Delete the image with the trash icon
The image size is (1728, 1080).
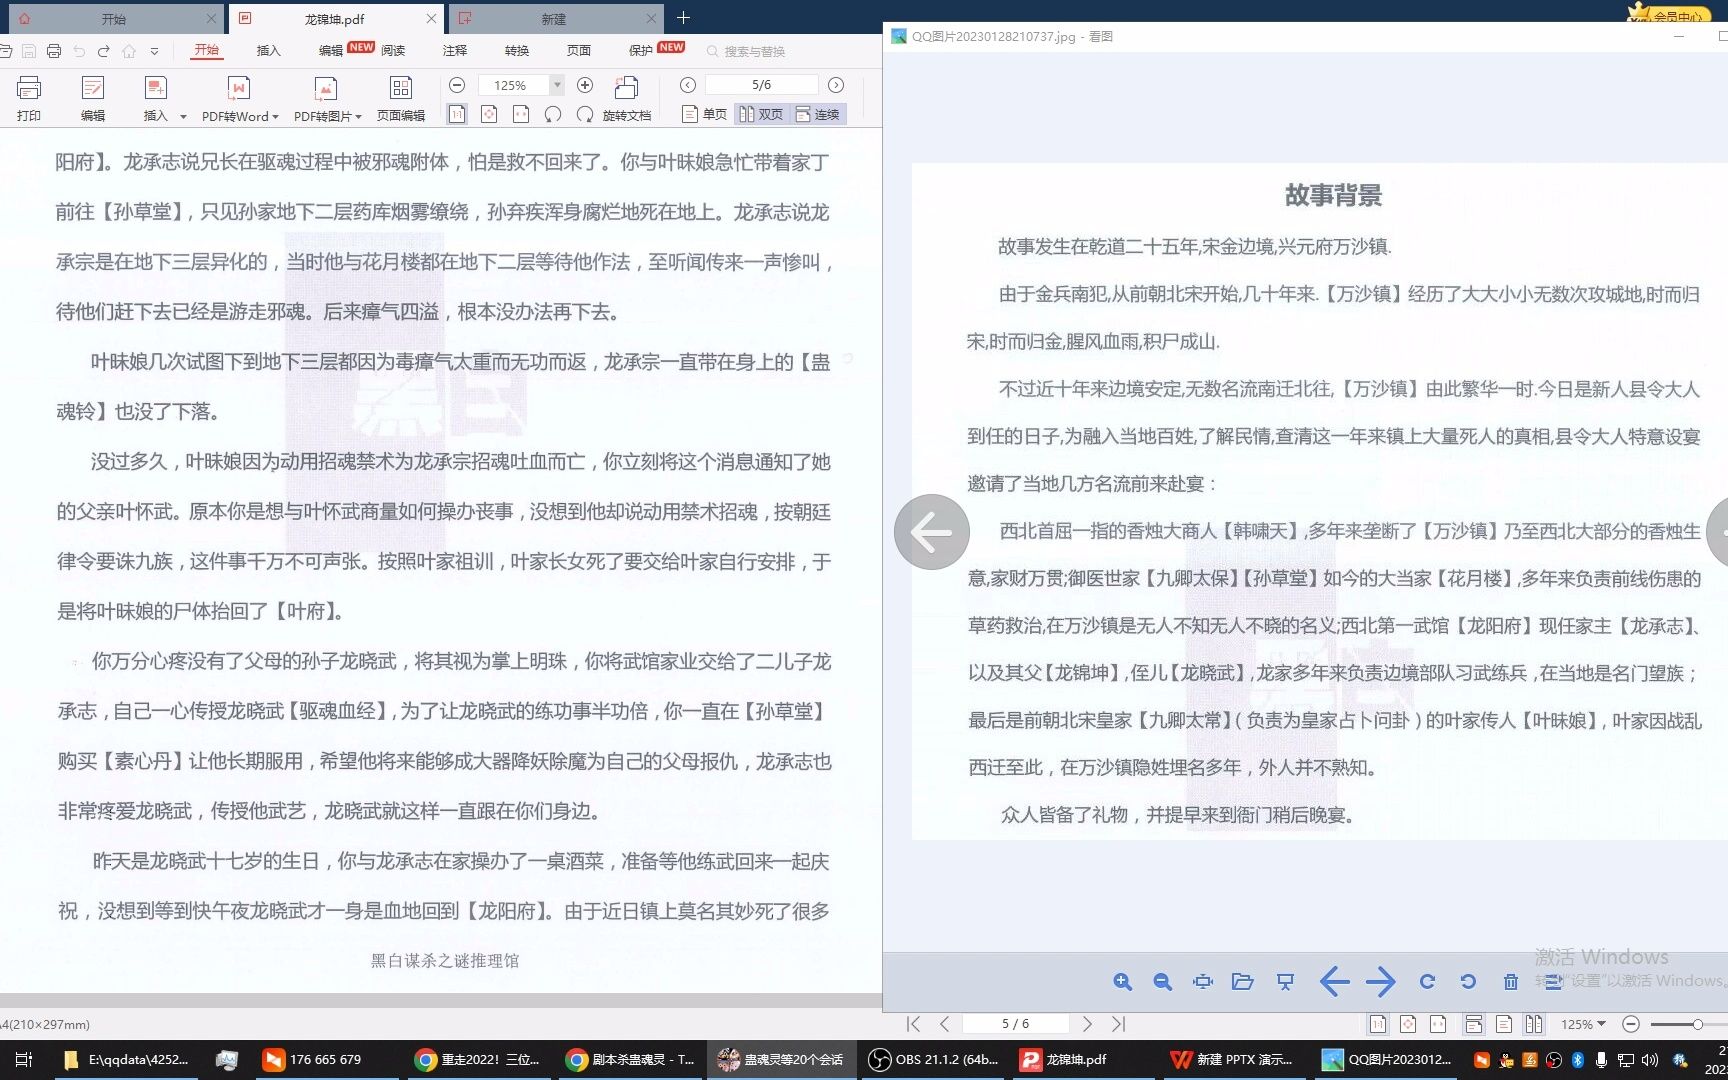click(1510, 982)
